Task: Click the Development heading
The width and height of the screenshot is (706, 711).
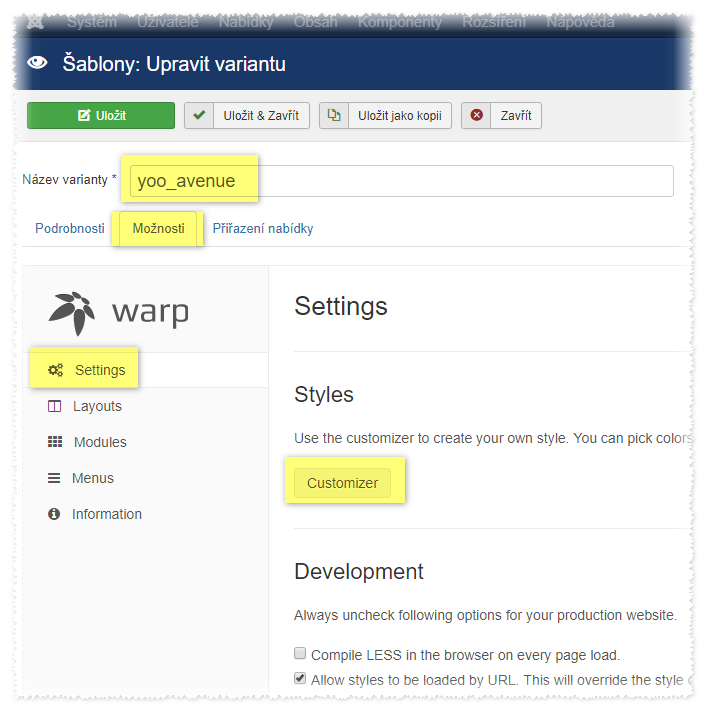Action: [359, 571]
